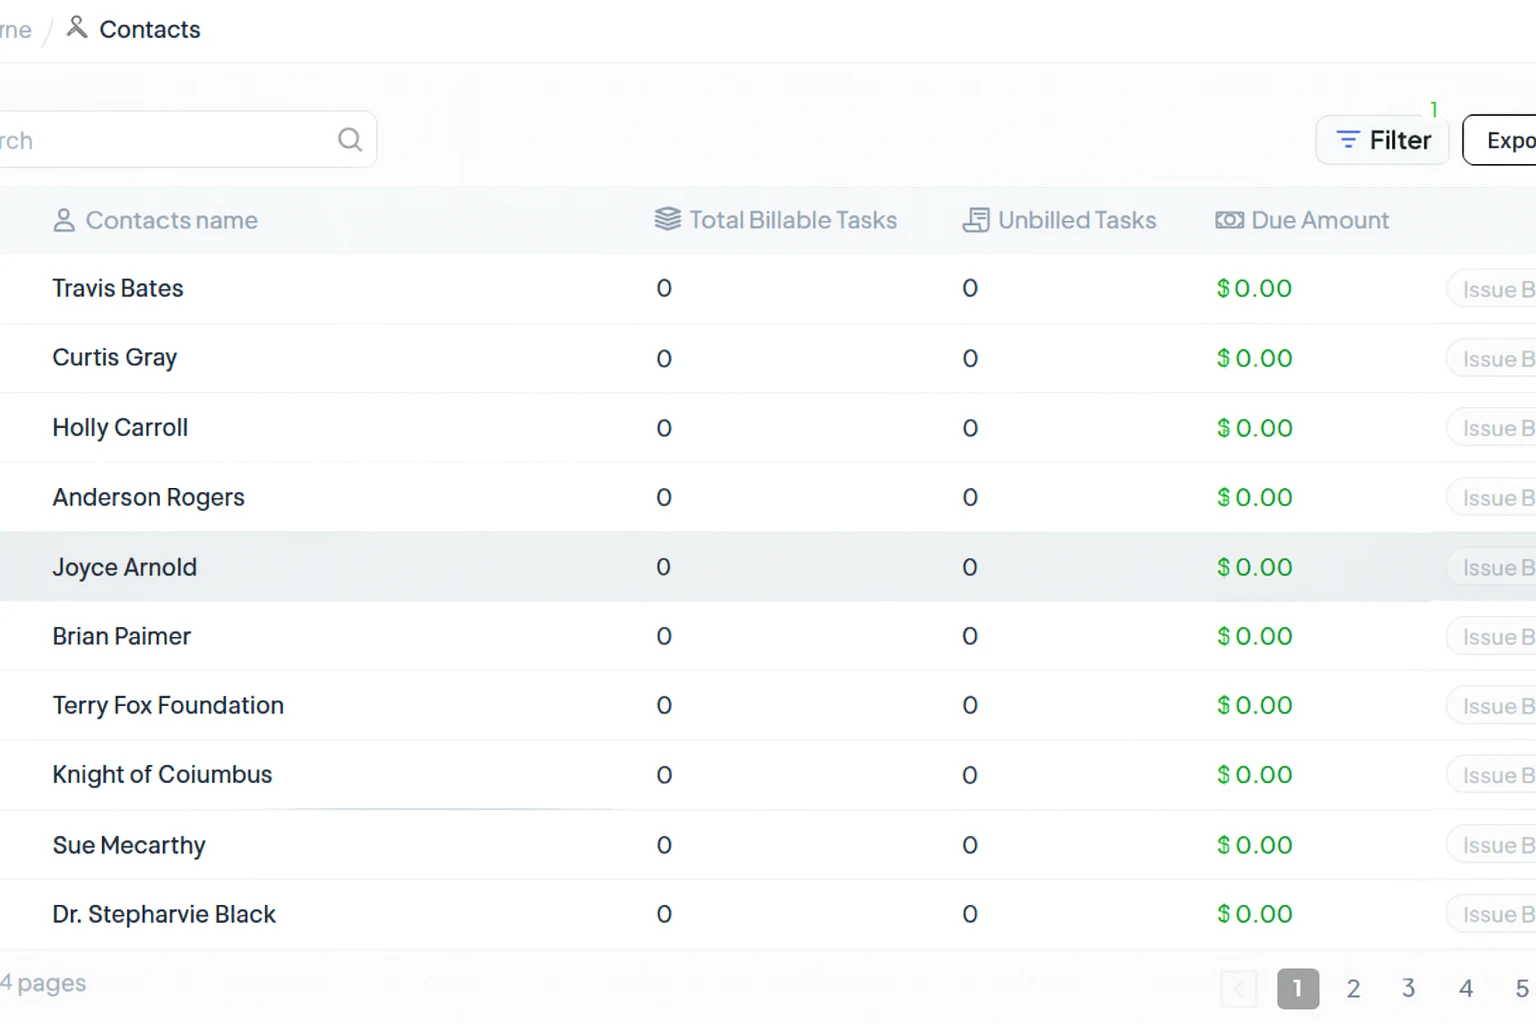Issue bill for Travis Bates
This screenshot has width=1536, height=1024.
[x=1494, y=290]
